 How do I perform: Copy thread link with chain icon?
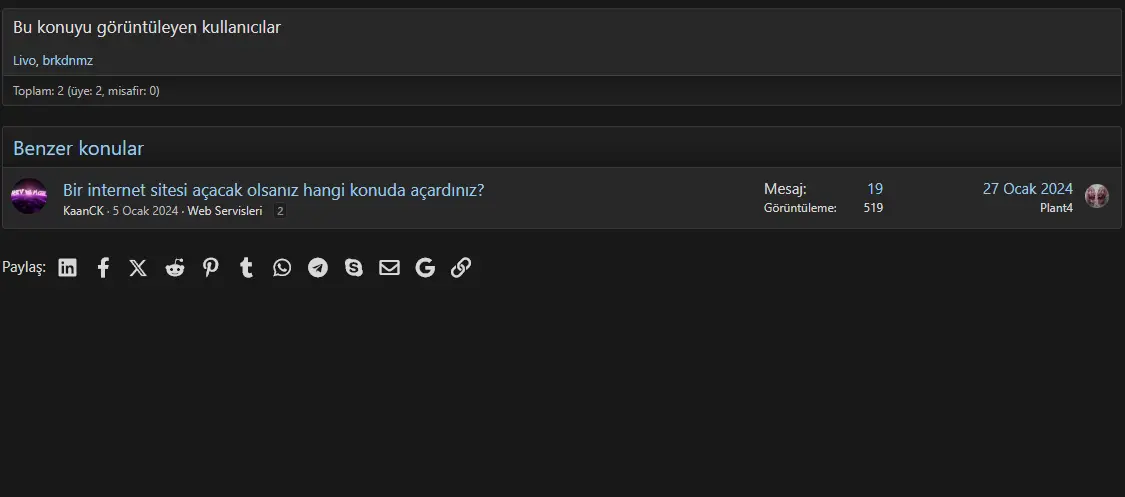click(461, 268)
